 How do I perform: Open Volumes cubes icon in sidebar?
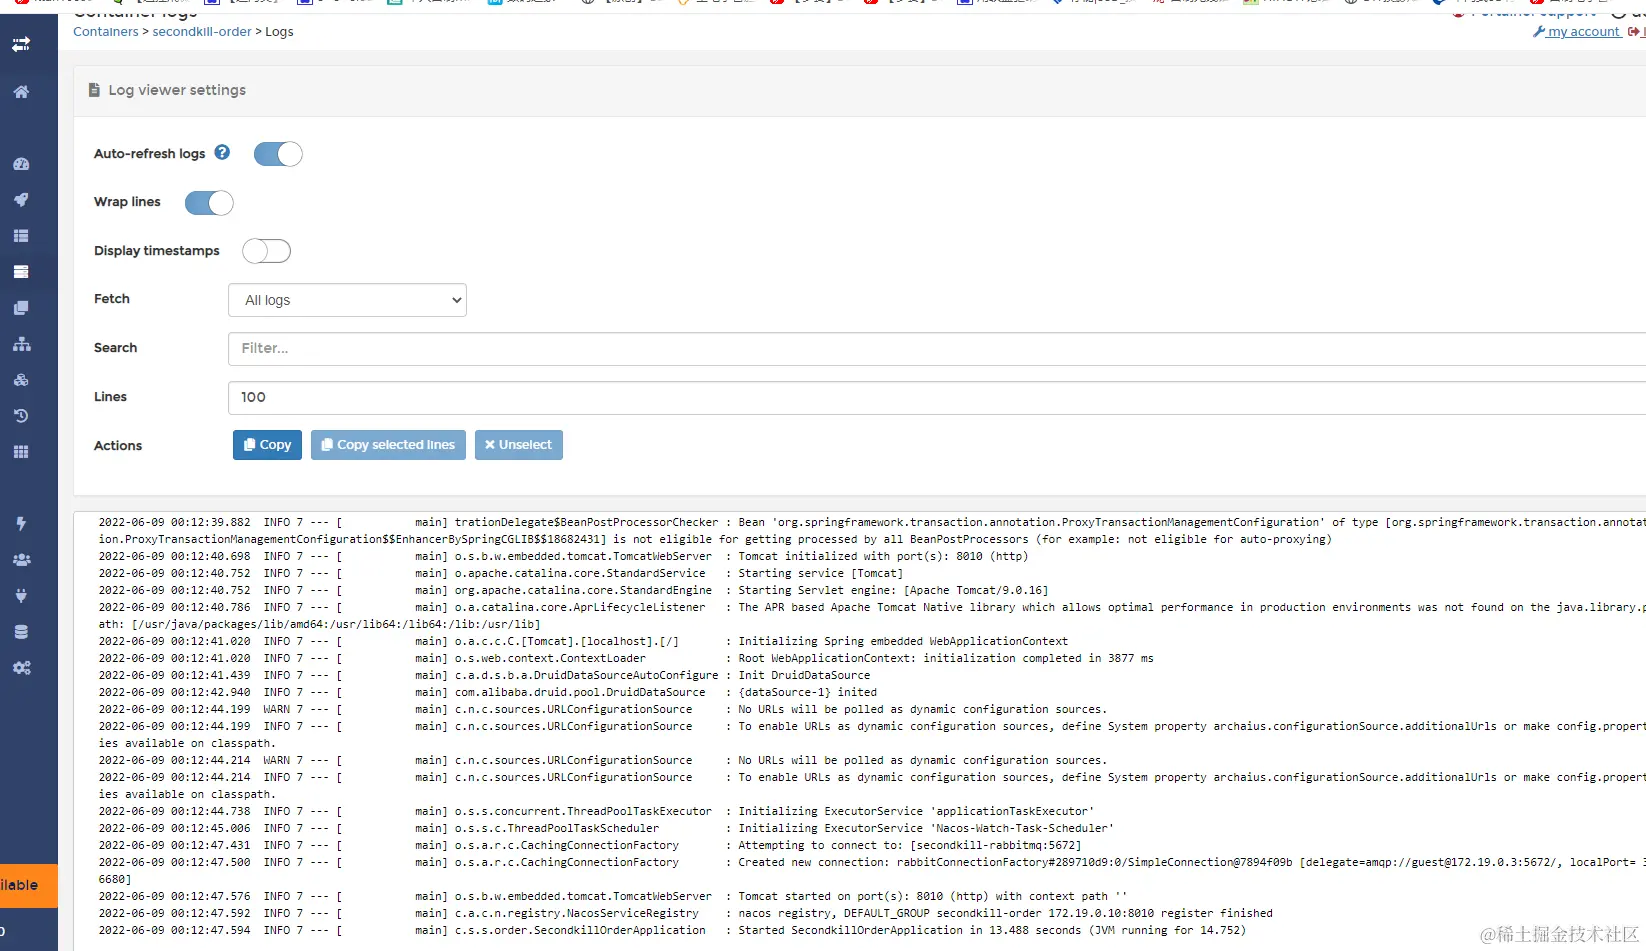21,380
